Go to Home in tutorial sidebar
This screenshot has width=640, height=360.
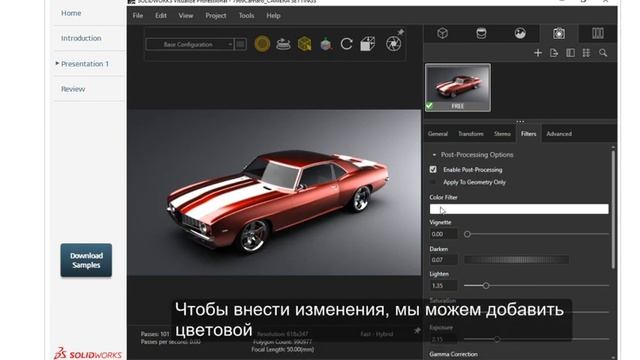pyautogui.click(x=71, y=13)
